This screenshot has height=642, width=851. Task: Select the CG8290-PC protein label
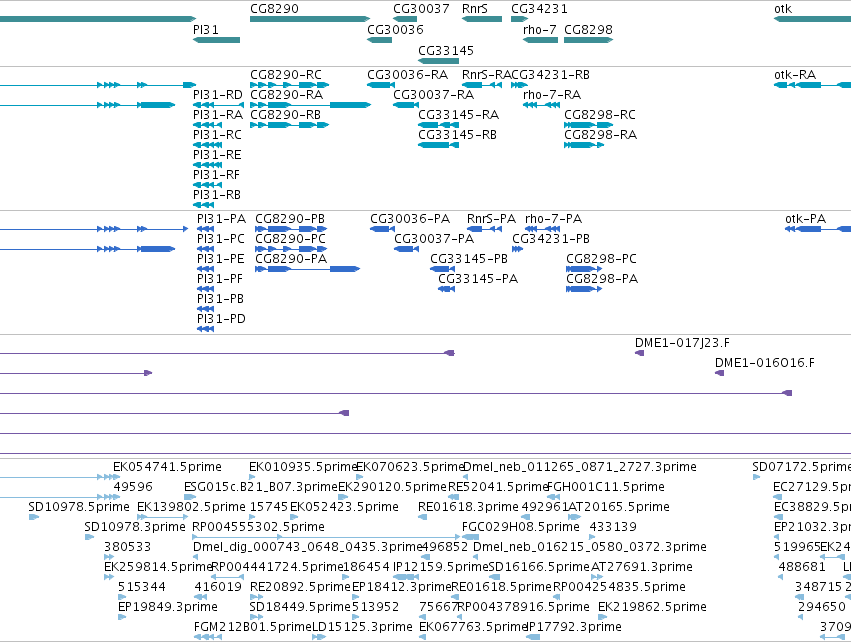pyautogui.click(x=290, y=239)
